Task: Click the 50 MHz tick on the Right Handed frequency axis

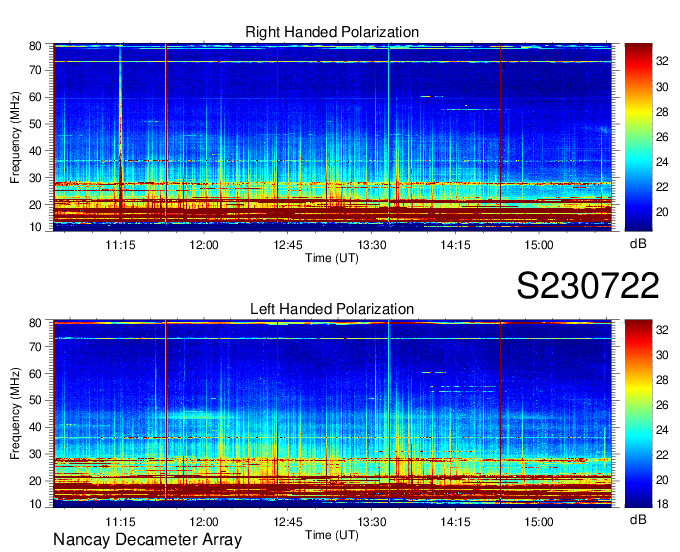Action: [35, 124]
